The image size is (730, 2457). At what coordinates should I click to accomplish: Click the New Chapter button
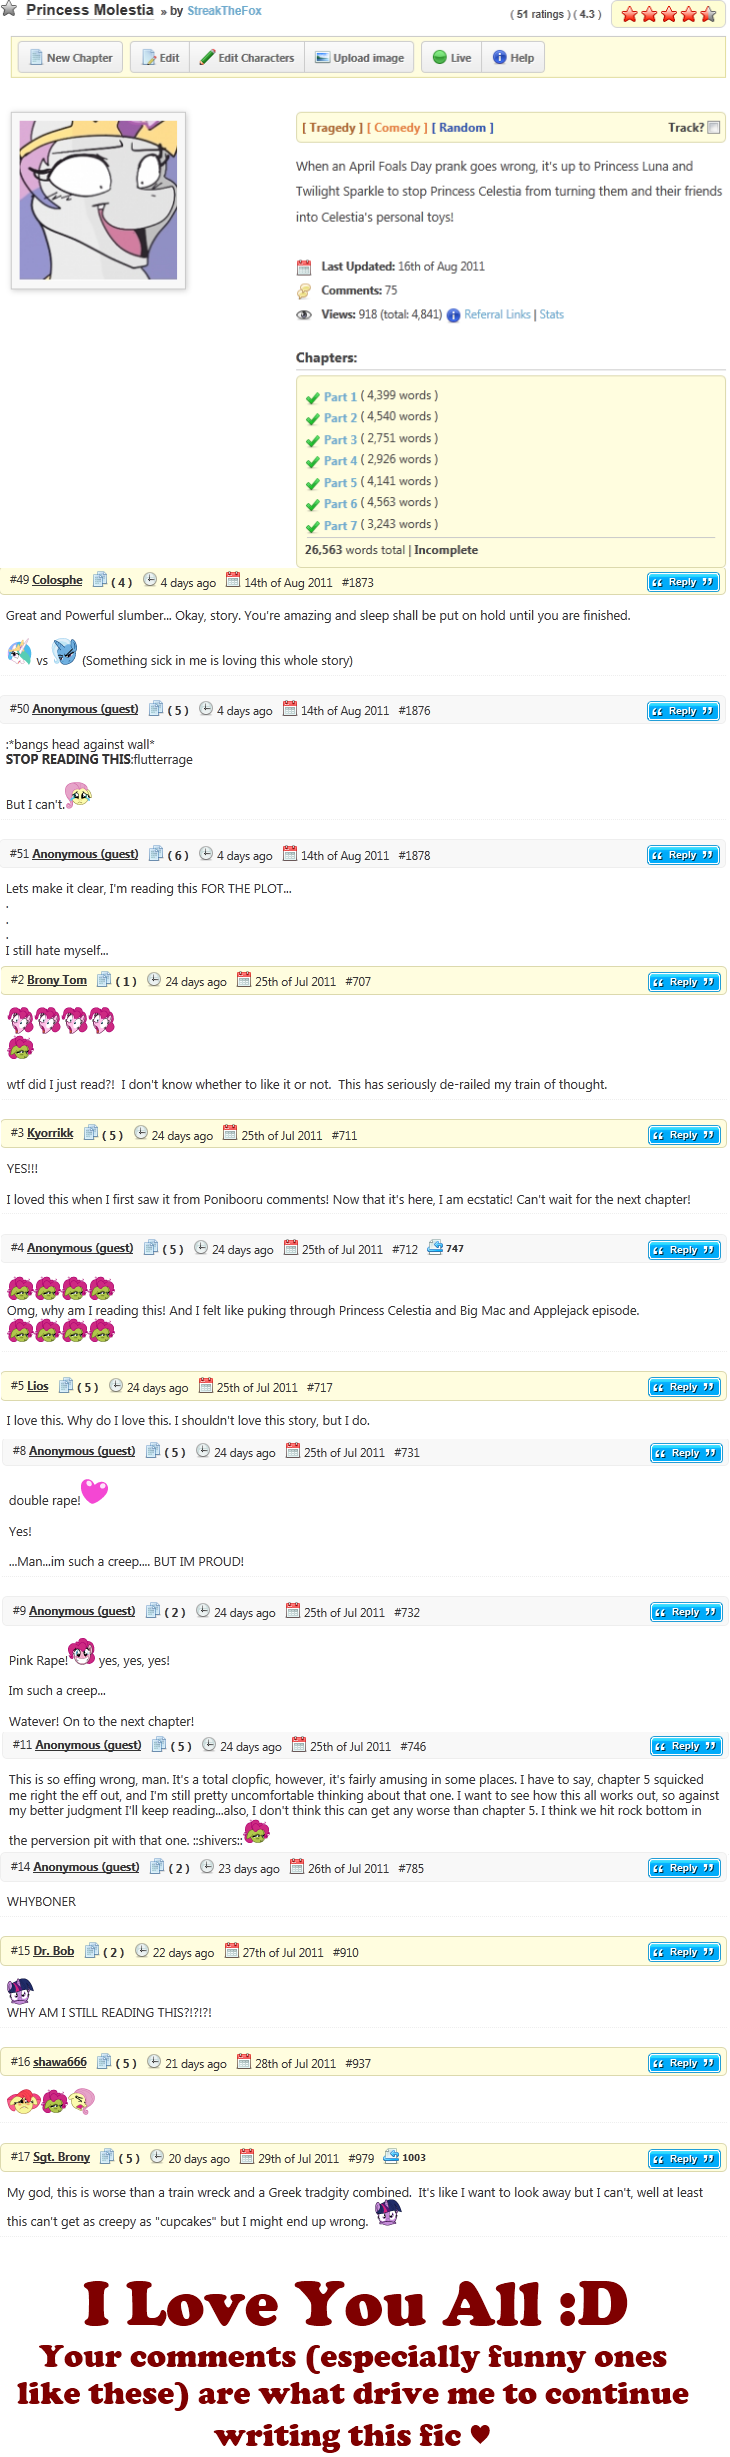click(x=70, y=58)
